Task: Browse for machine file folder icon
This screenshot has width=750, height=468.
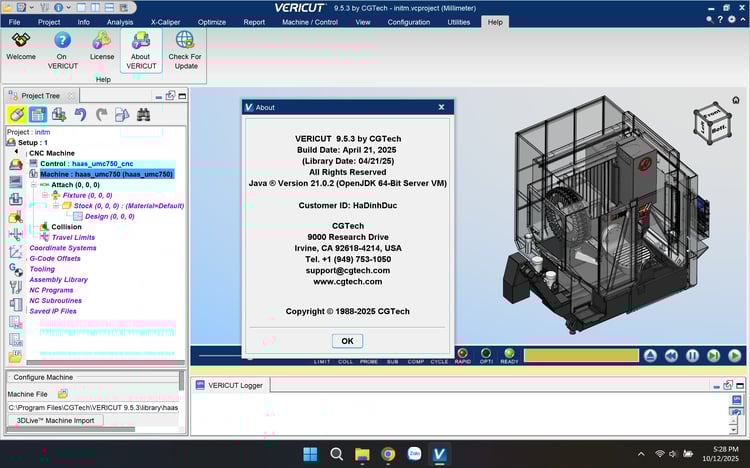Action: (x=63, y=394)
